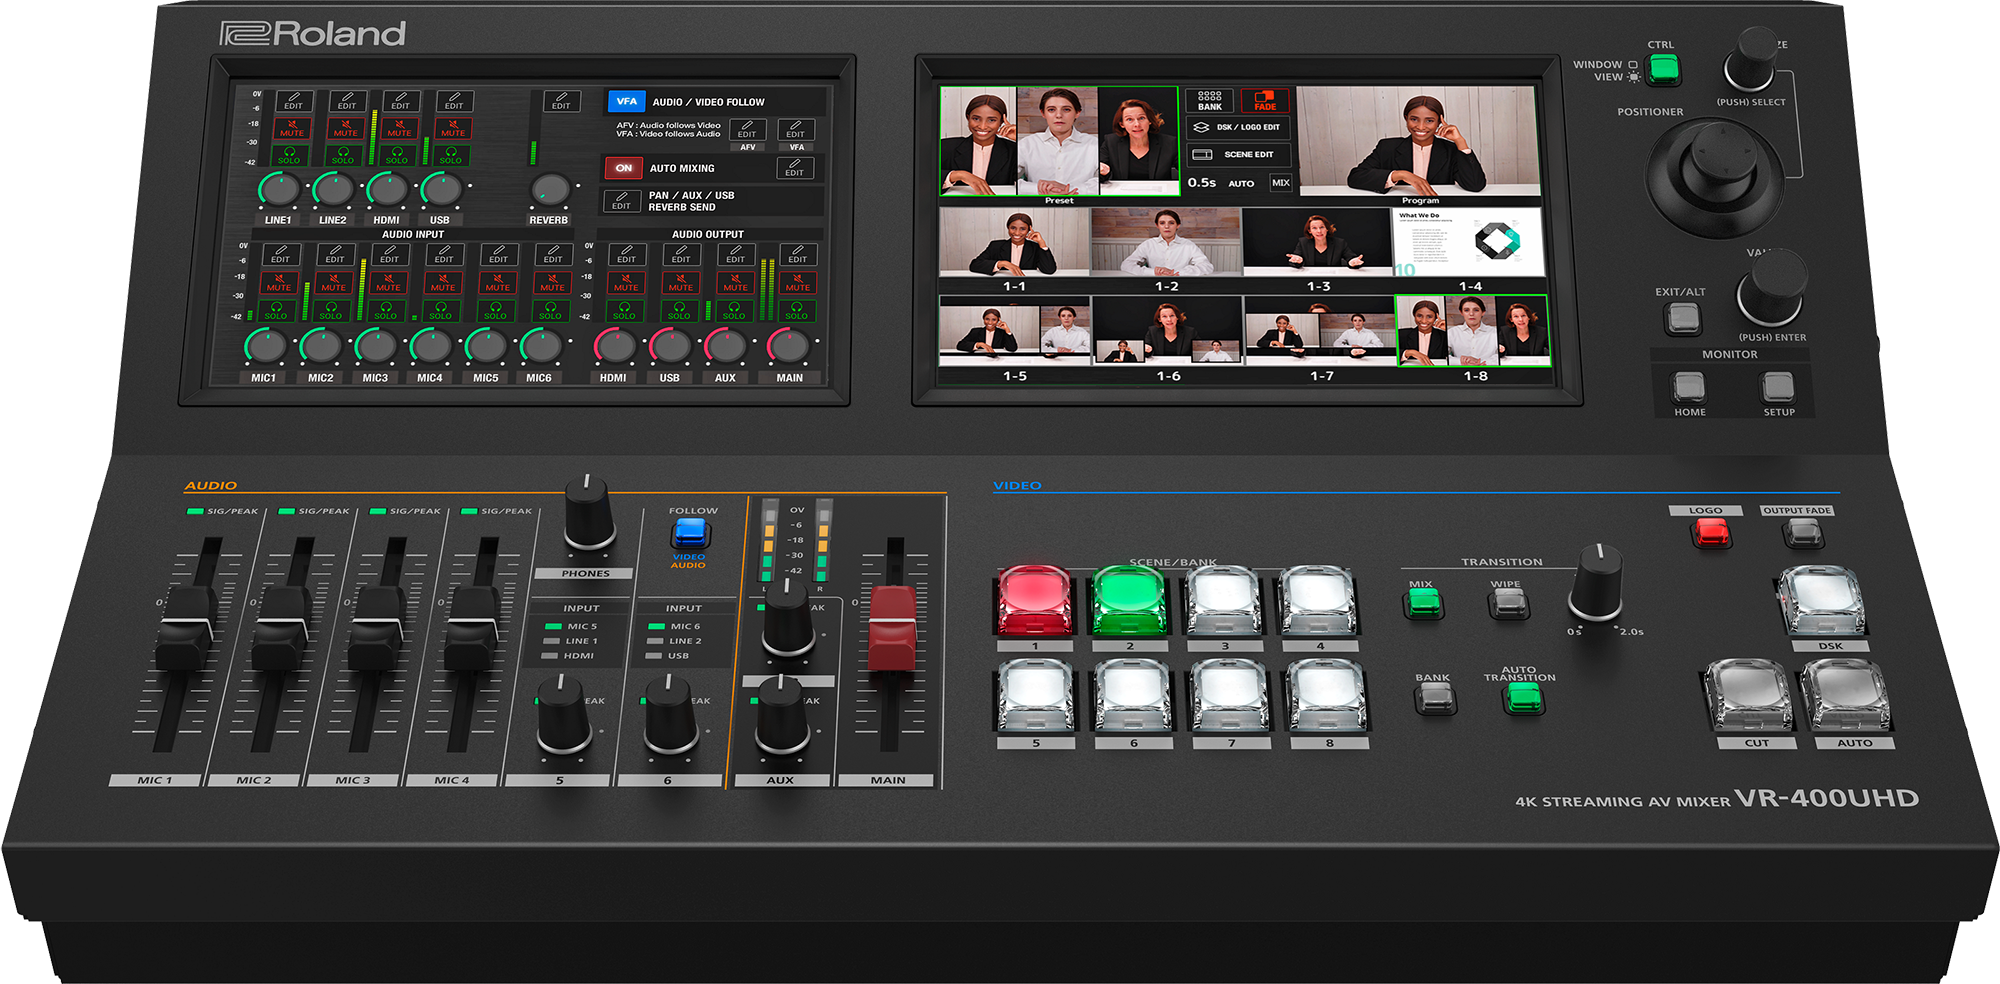This screenshot has width=2000, height=984.
Task: Select the AFV tab under Audio Follows Video
Action: [747, 147]
